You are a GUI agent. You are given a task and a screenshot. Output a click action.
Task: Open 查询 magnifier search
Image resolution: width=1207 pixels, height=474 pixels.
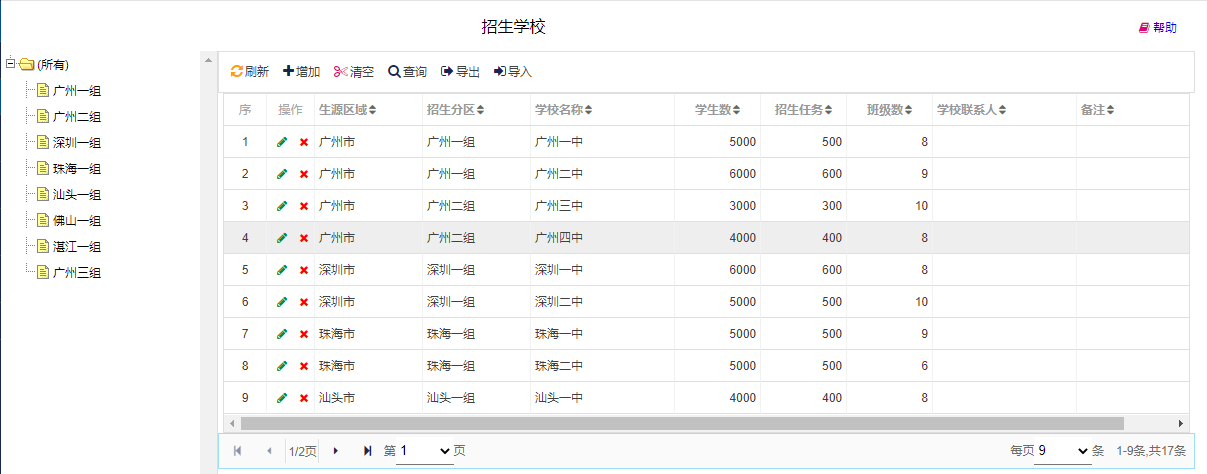[394, 72]
